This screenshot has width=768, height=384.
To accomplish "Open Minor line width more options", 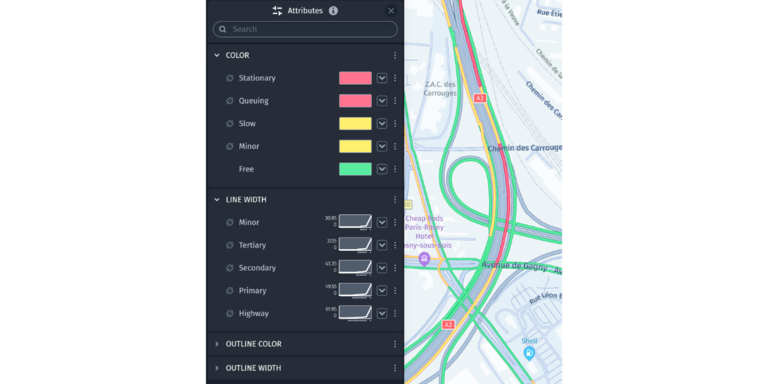I will tap(395, 222).
